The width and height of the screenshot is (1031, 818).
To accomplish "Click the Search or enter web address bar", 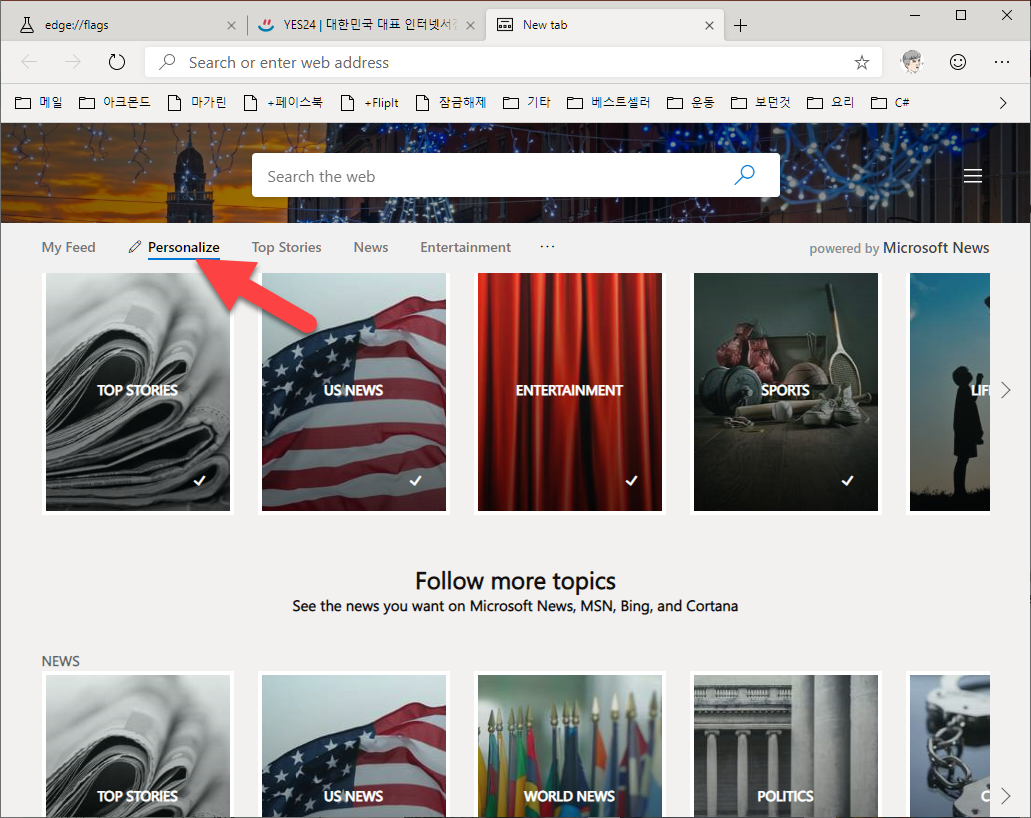I will 513,62.
